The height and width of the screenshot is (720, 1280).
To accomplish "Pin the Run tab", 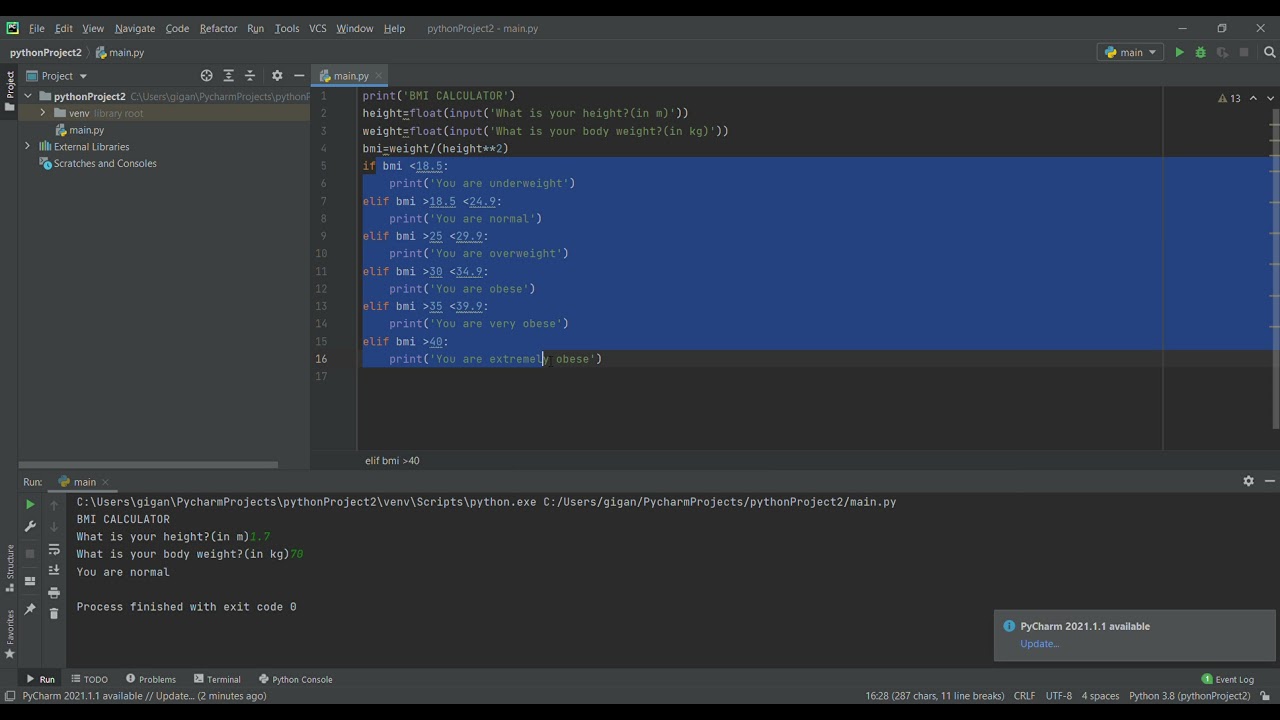I will (30, 608).
